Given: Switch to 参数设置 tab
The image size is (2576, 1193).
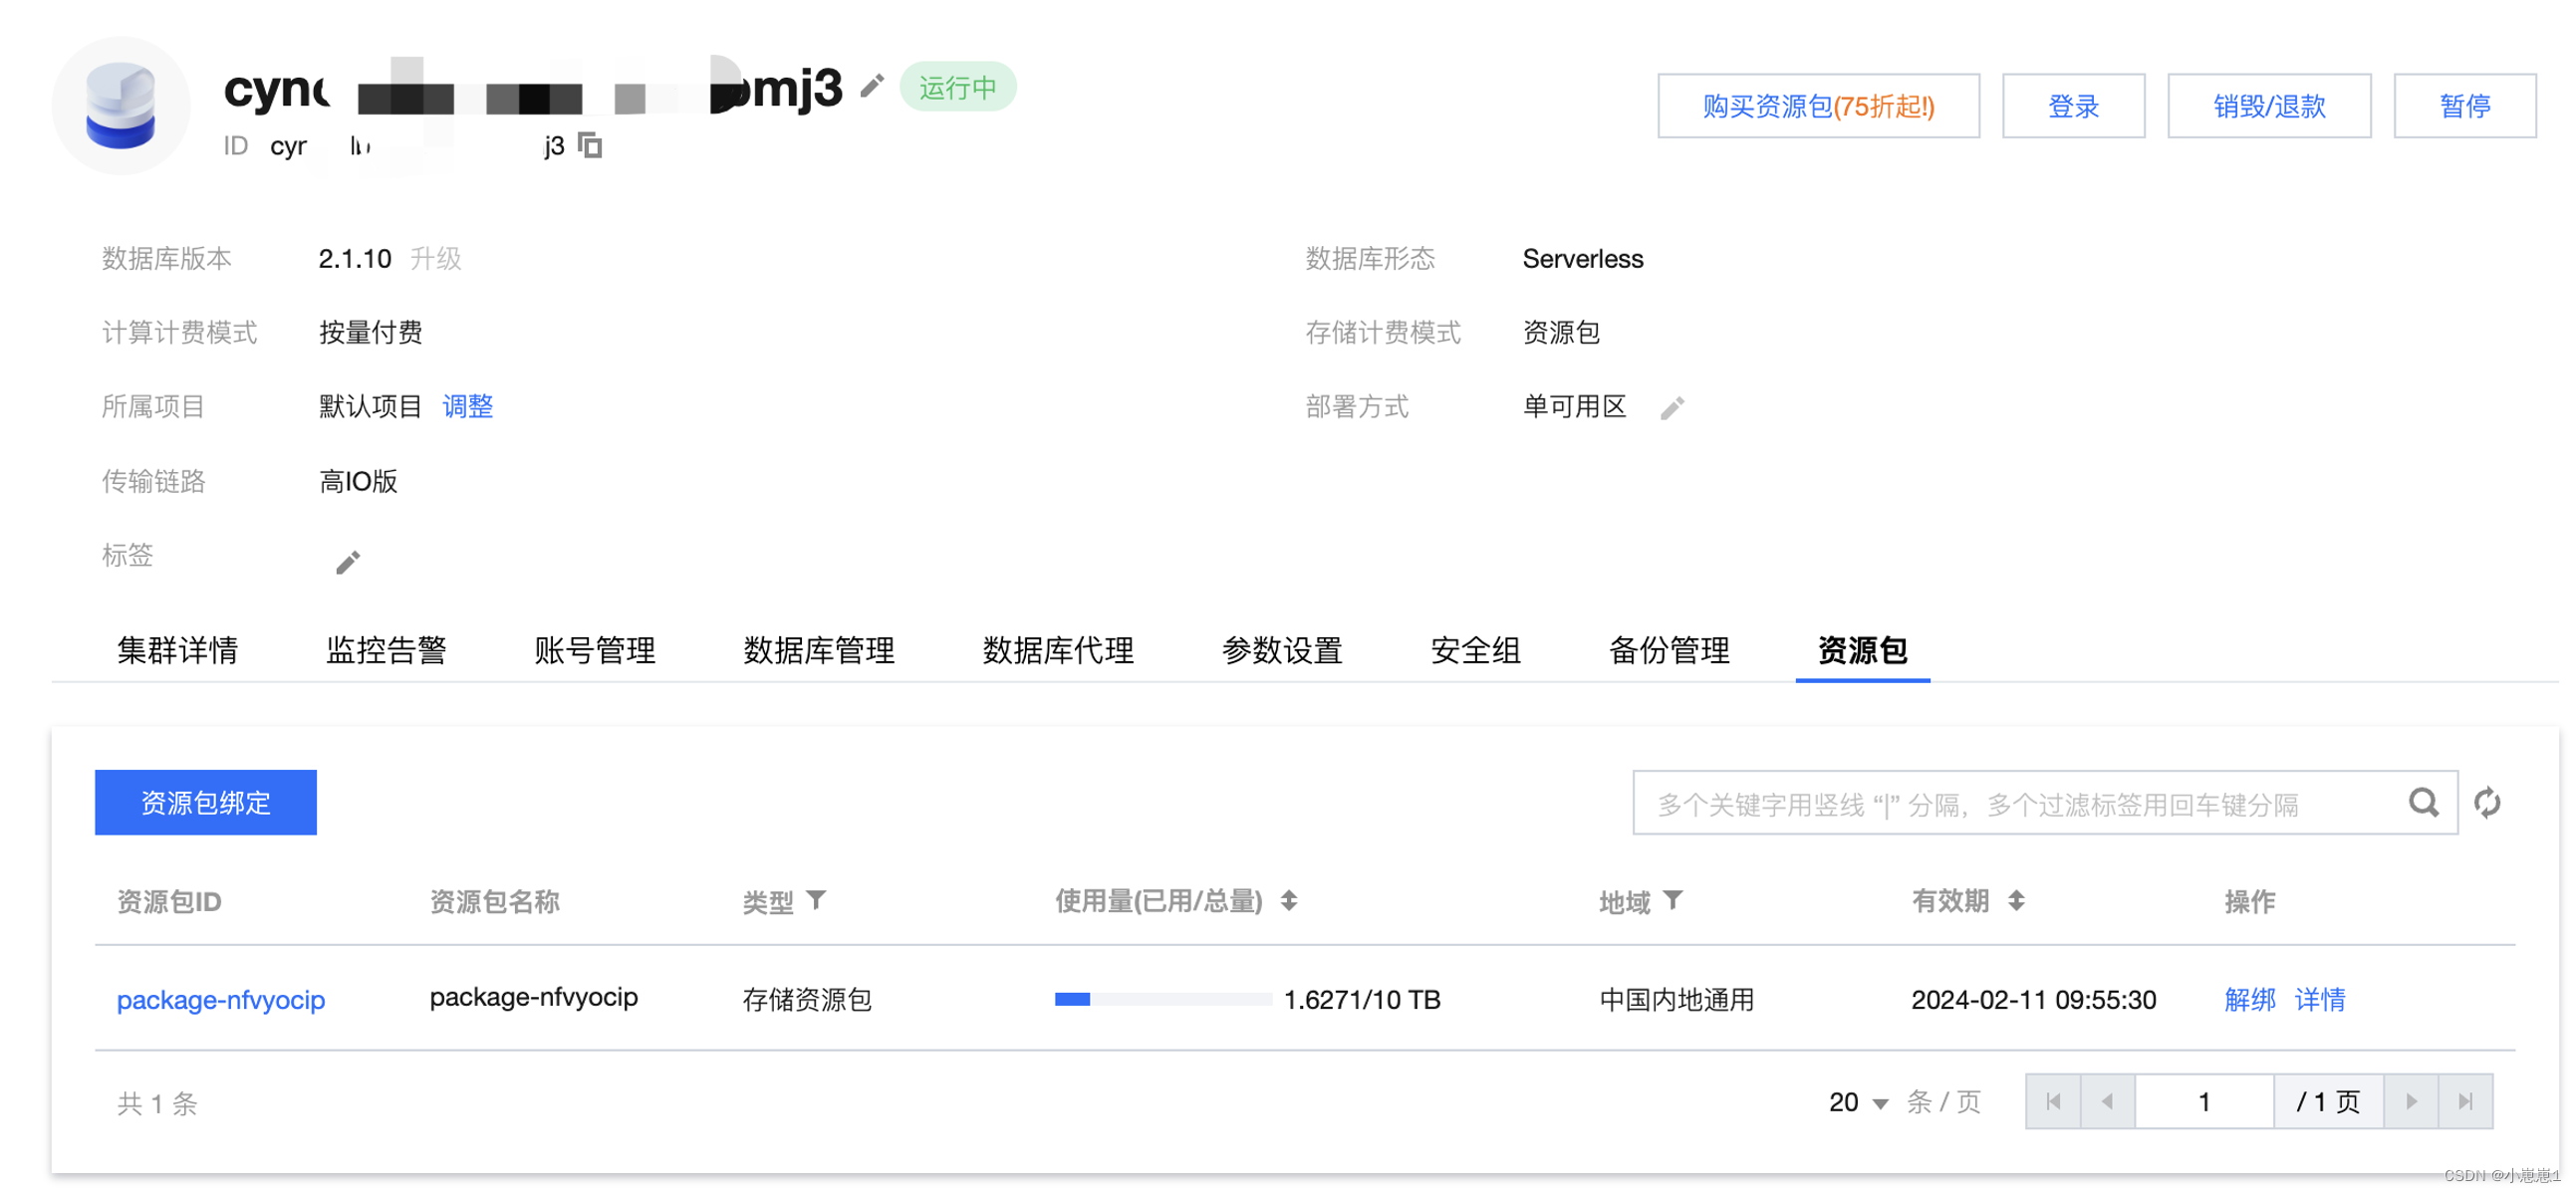Looking at the screenshot, I should (x=1282, y=650).
